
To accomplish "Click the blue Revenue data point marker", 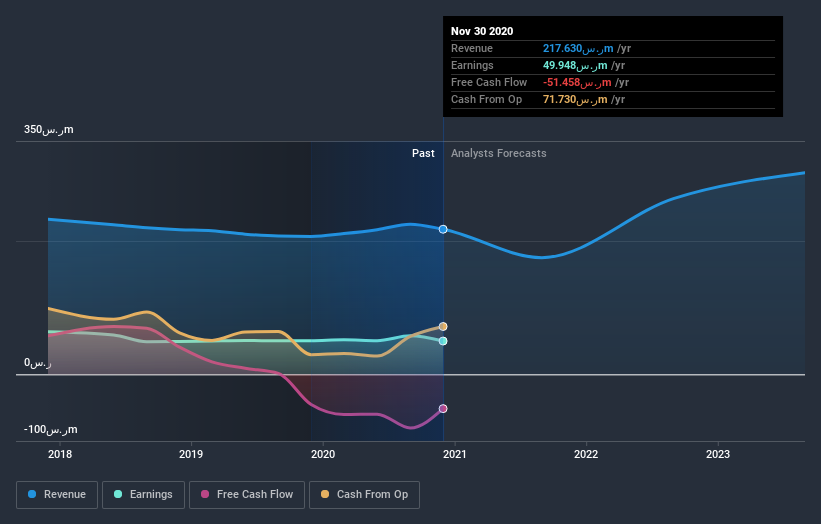I will coord(443,229).
